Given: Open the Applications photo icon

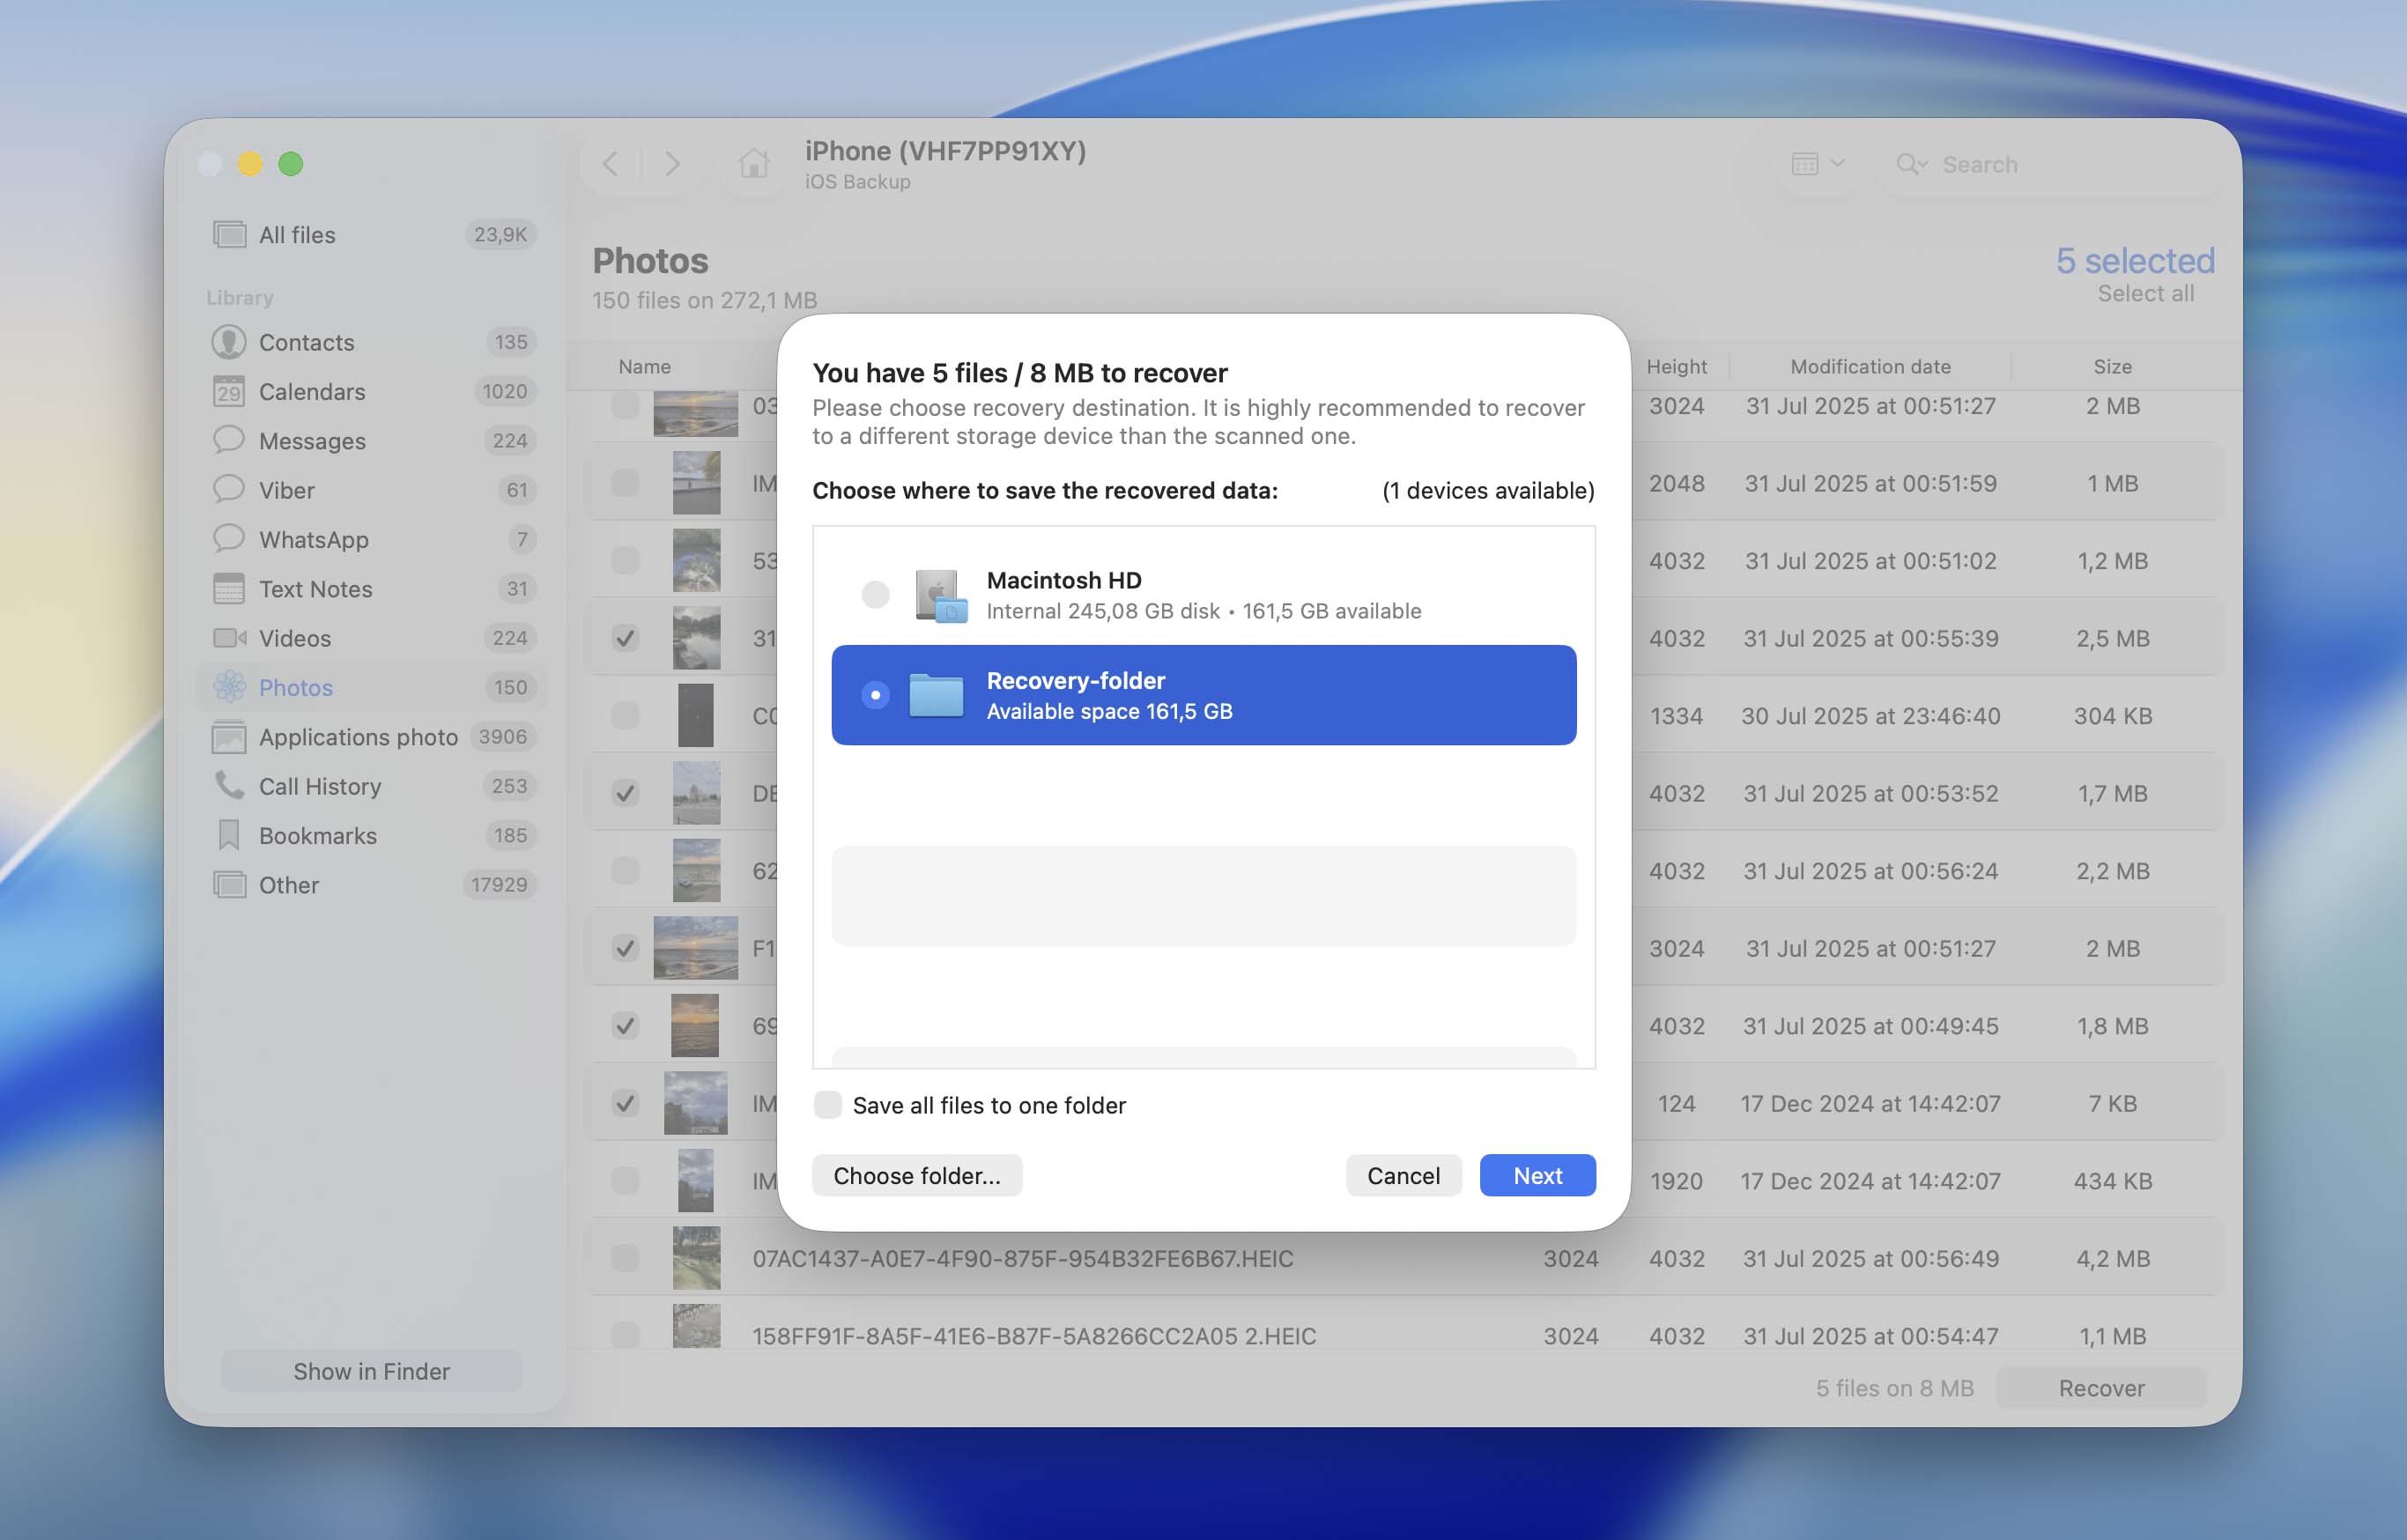Looking at the screenshot, I should pos(229,737).
